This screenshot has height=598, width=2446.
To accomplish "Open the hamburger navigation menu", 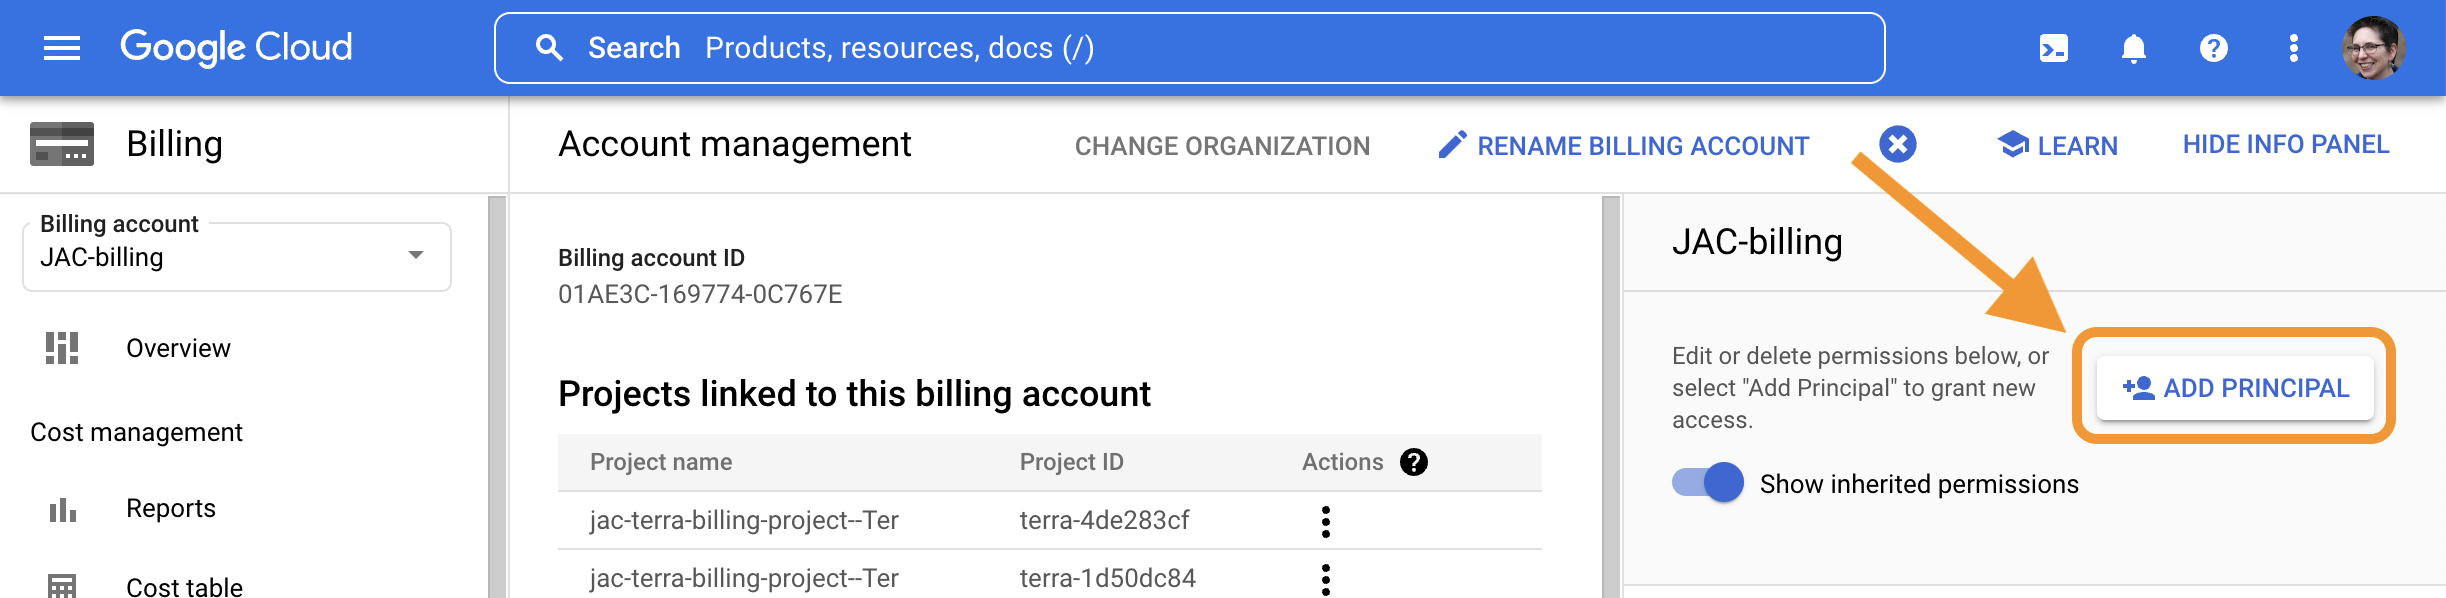I will [x=62, y=48].
